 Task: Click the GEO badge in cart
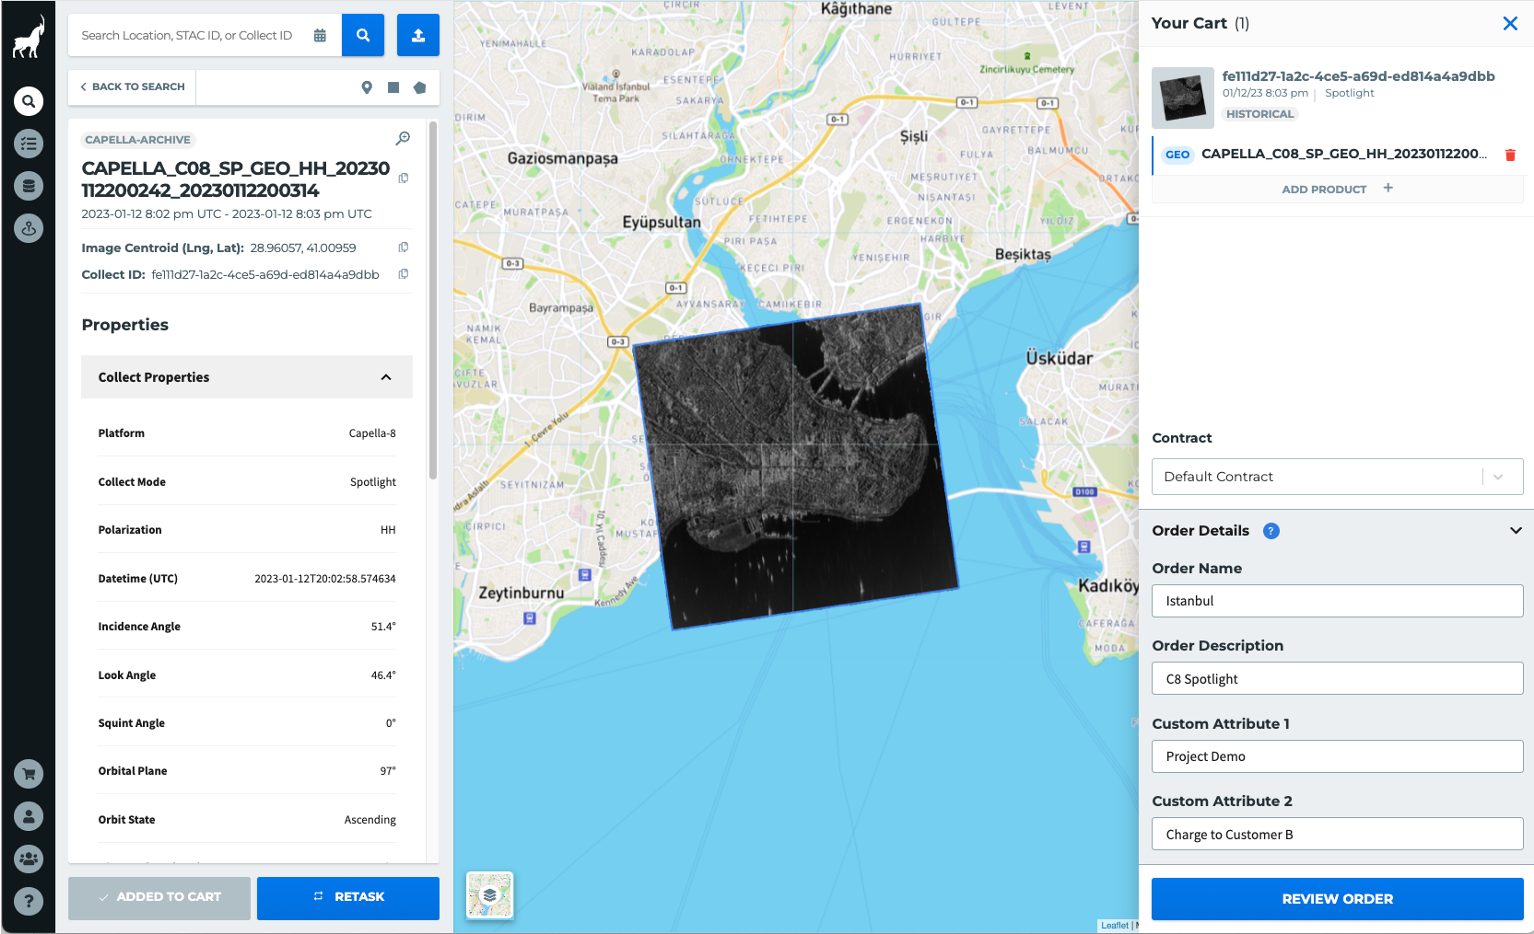pos(1177,155)
